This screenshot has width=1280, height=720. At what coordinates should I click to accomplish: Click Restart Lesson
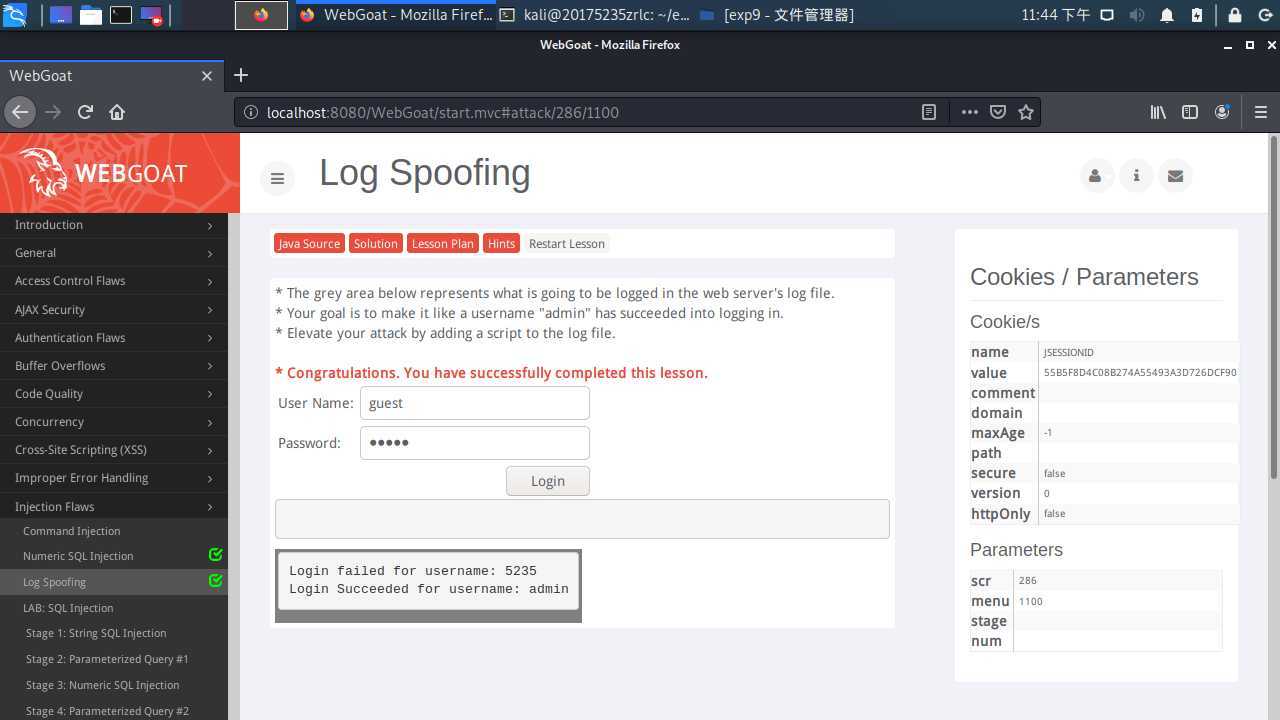click(567, 244)
